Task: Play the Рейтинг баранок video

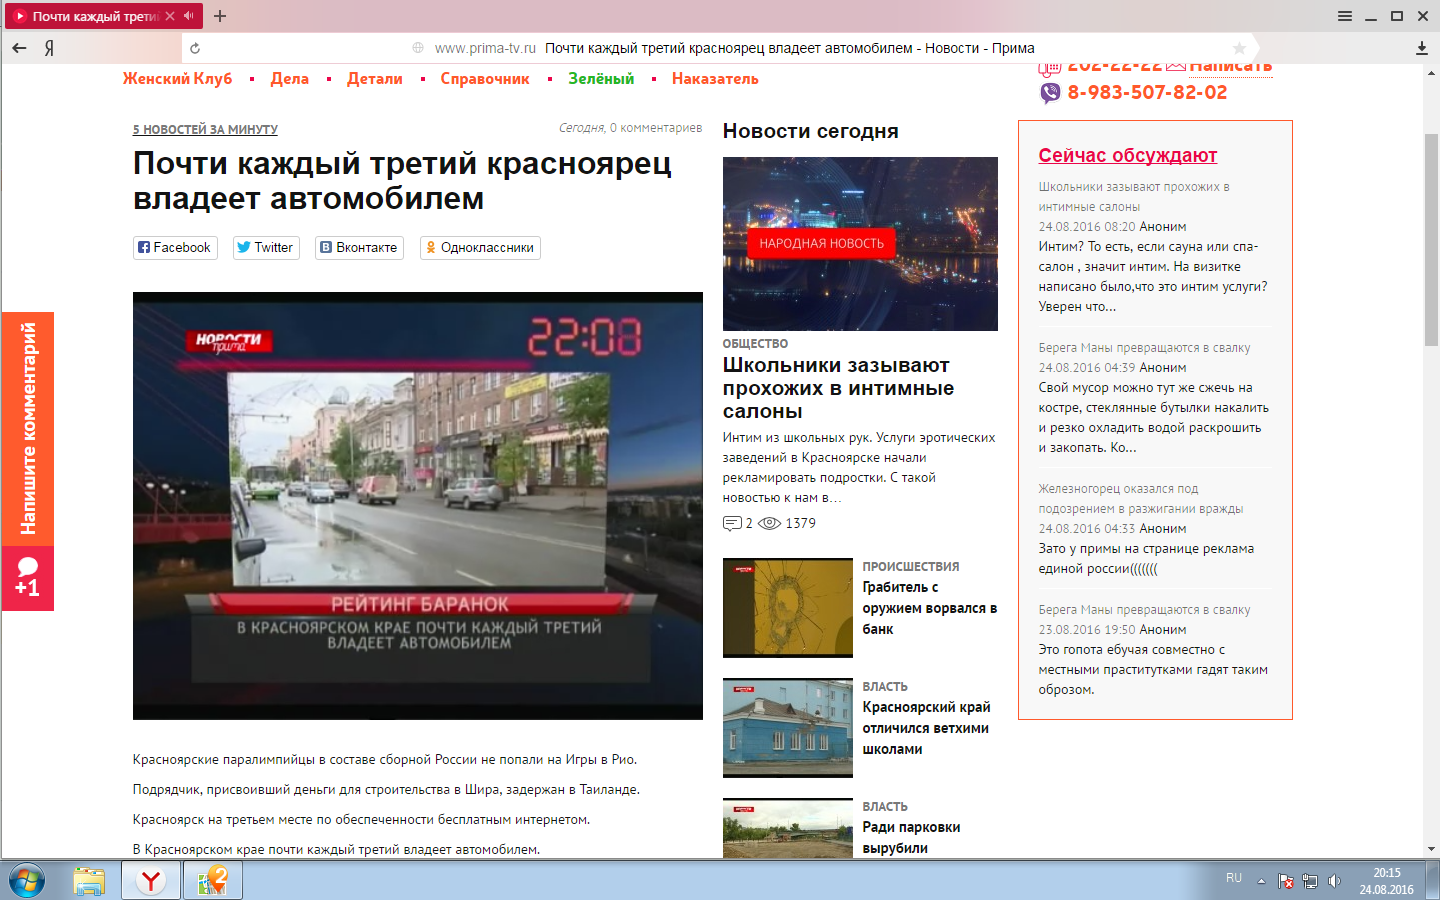Action: (418, 506)
